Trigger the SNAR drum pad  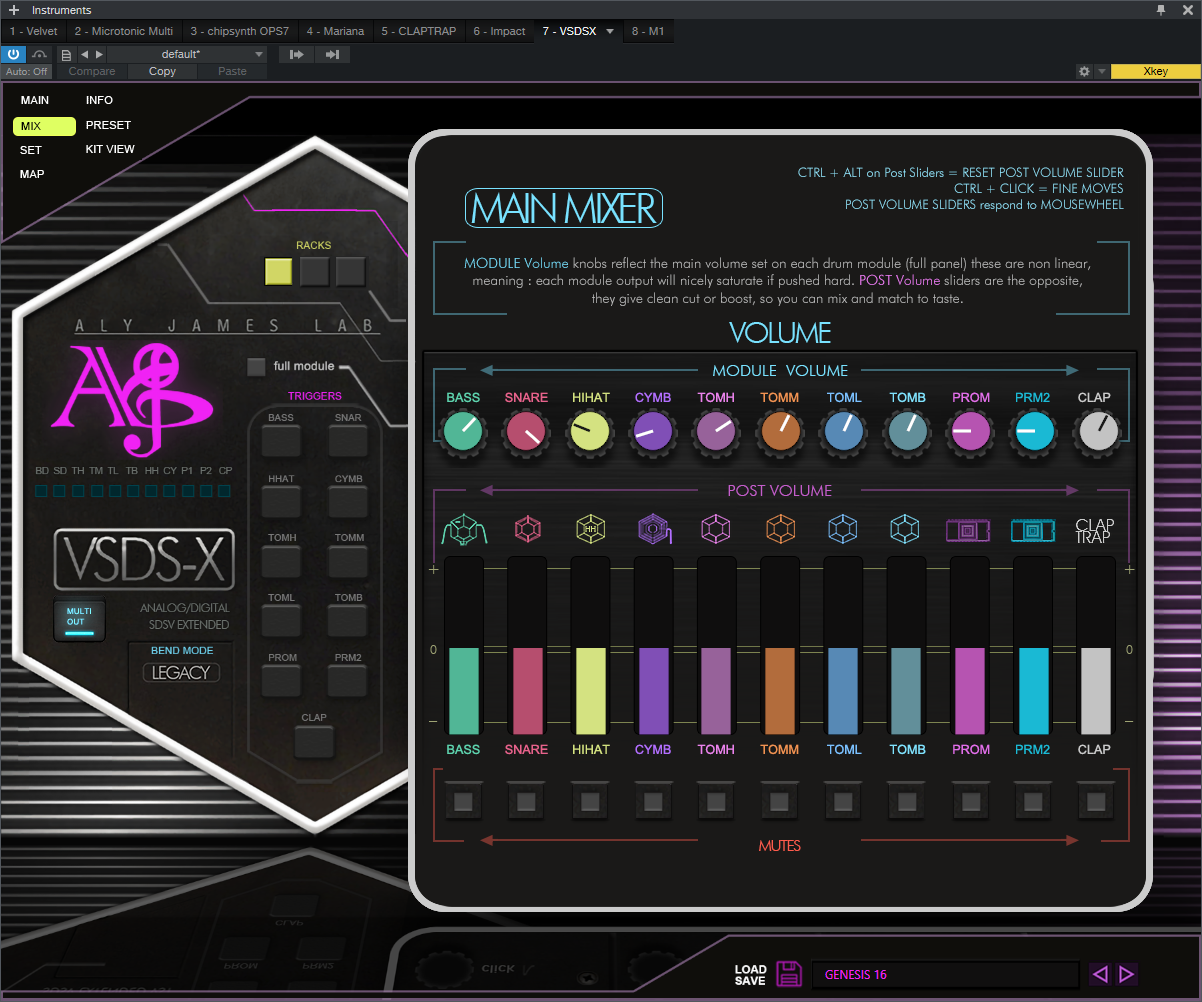[348, 441]
